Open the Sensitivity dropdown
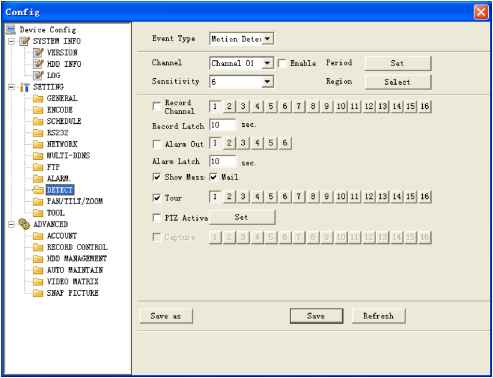The height and width of the screenshot is (378, 493). [242, 82]
